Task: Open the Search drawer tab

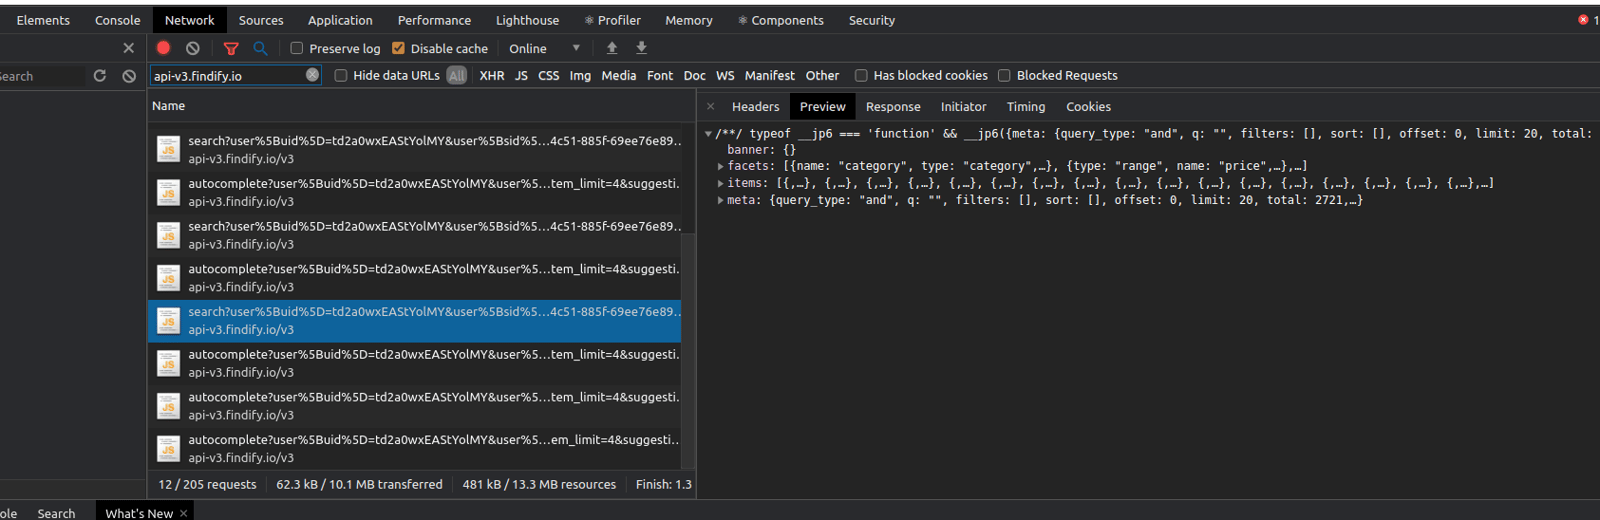Action: pyautogui.click(x=56, y=513)
